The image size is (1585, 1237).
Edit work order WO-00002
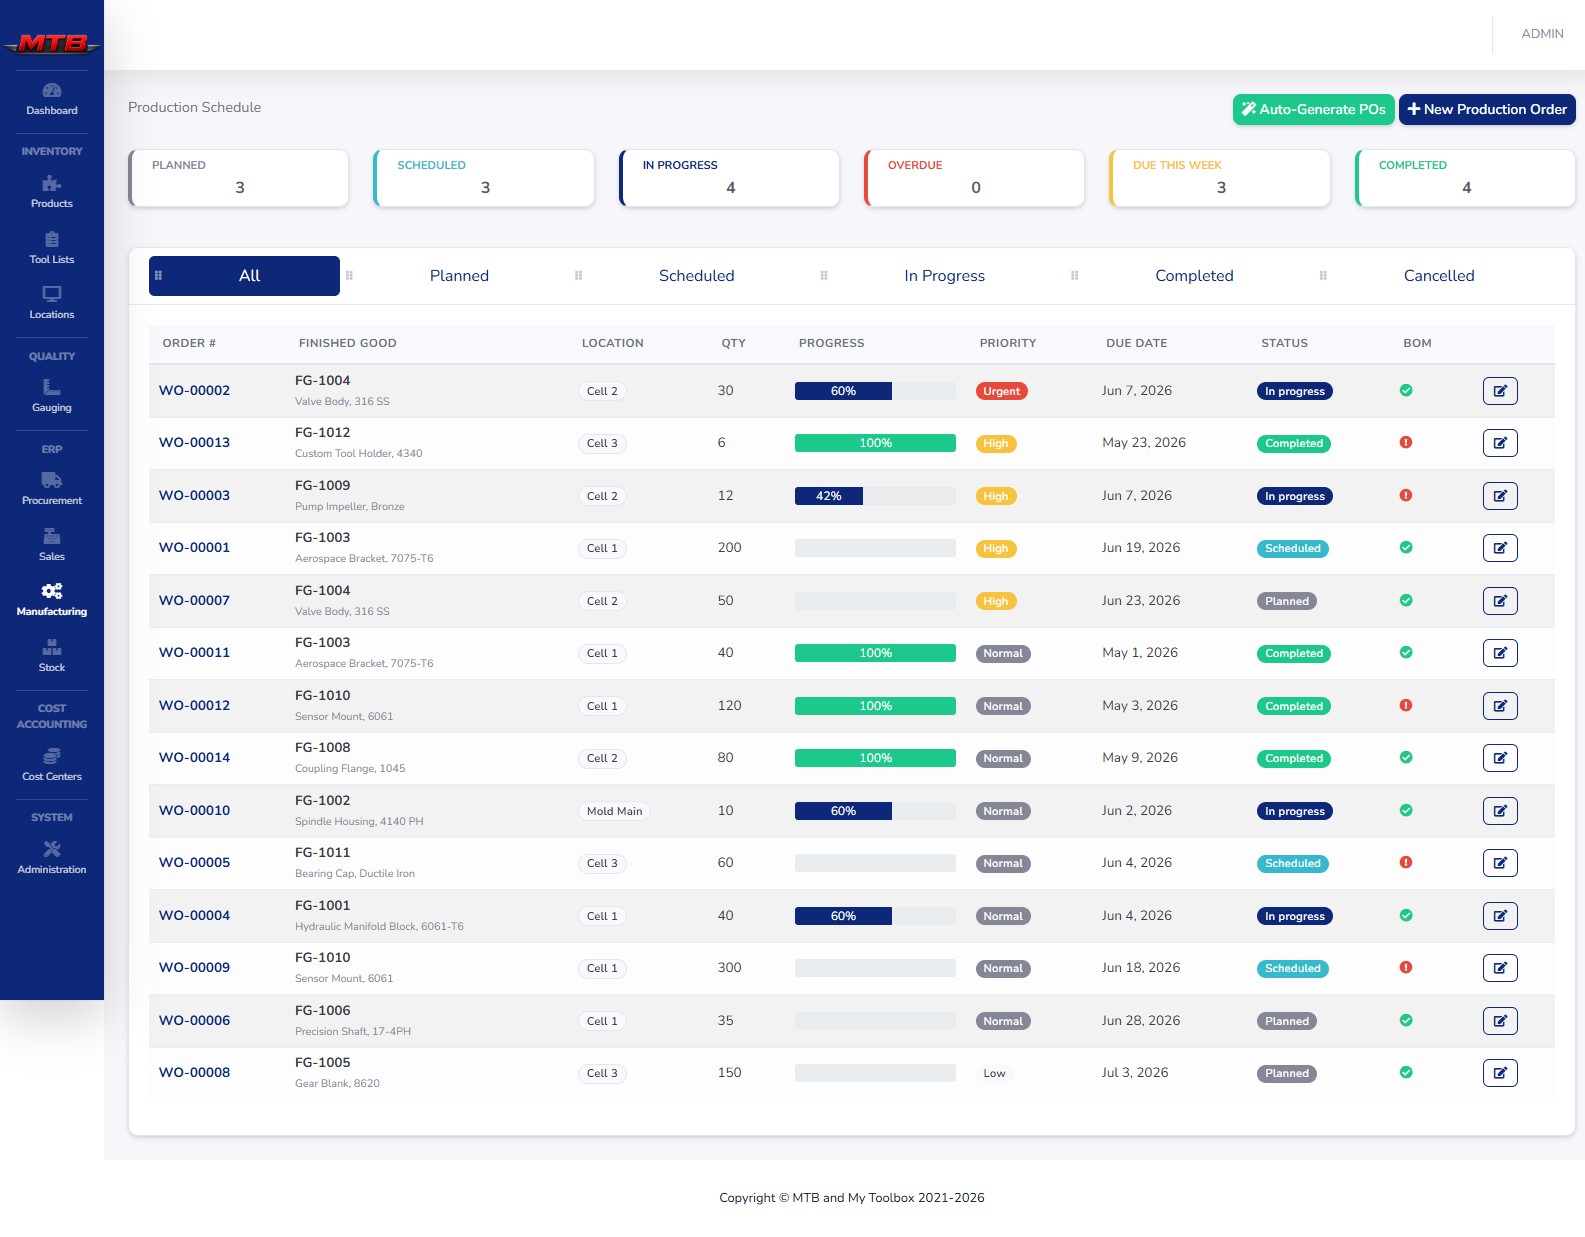pyautogui.click(x=1500, y=391)
